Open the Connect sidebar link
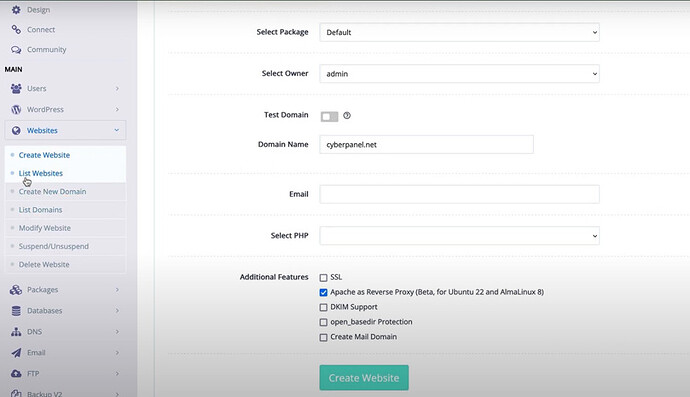Screen dimensions: 690x397 point(41,29)
